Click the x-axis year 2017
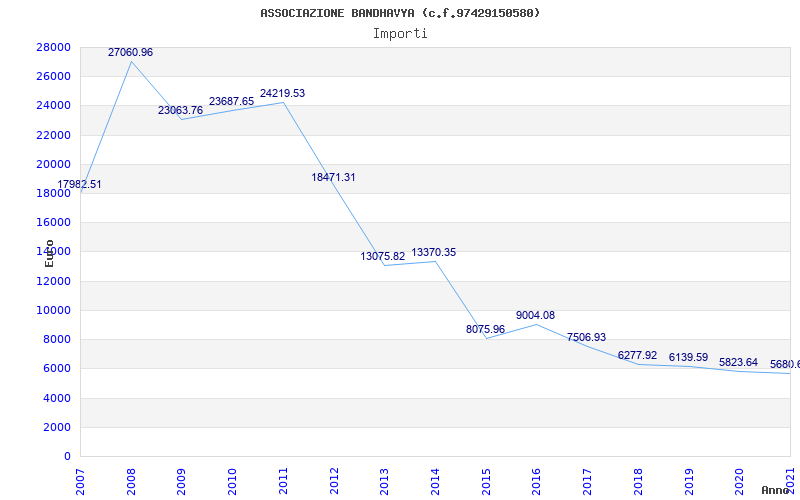Image resolution: width=800 pixels, height=500 pixels. pyautogui.click(x=588, y=481)
